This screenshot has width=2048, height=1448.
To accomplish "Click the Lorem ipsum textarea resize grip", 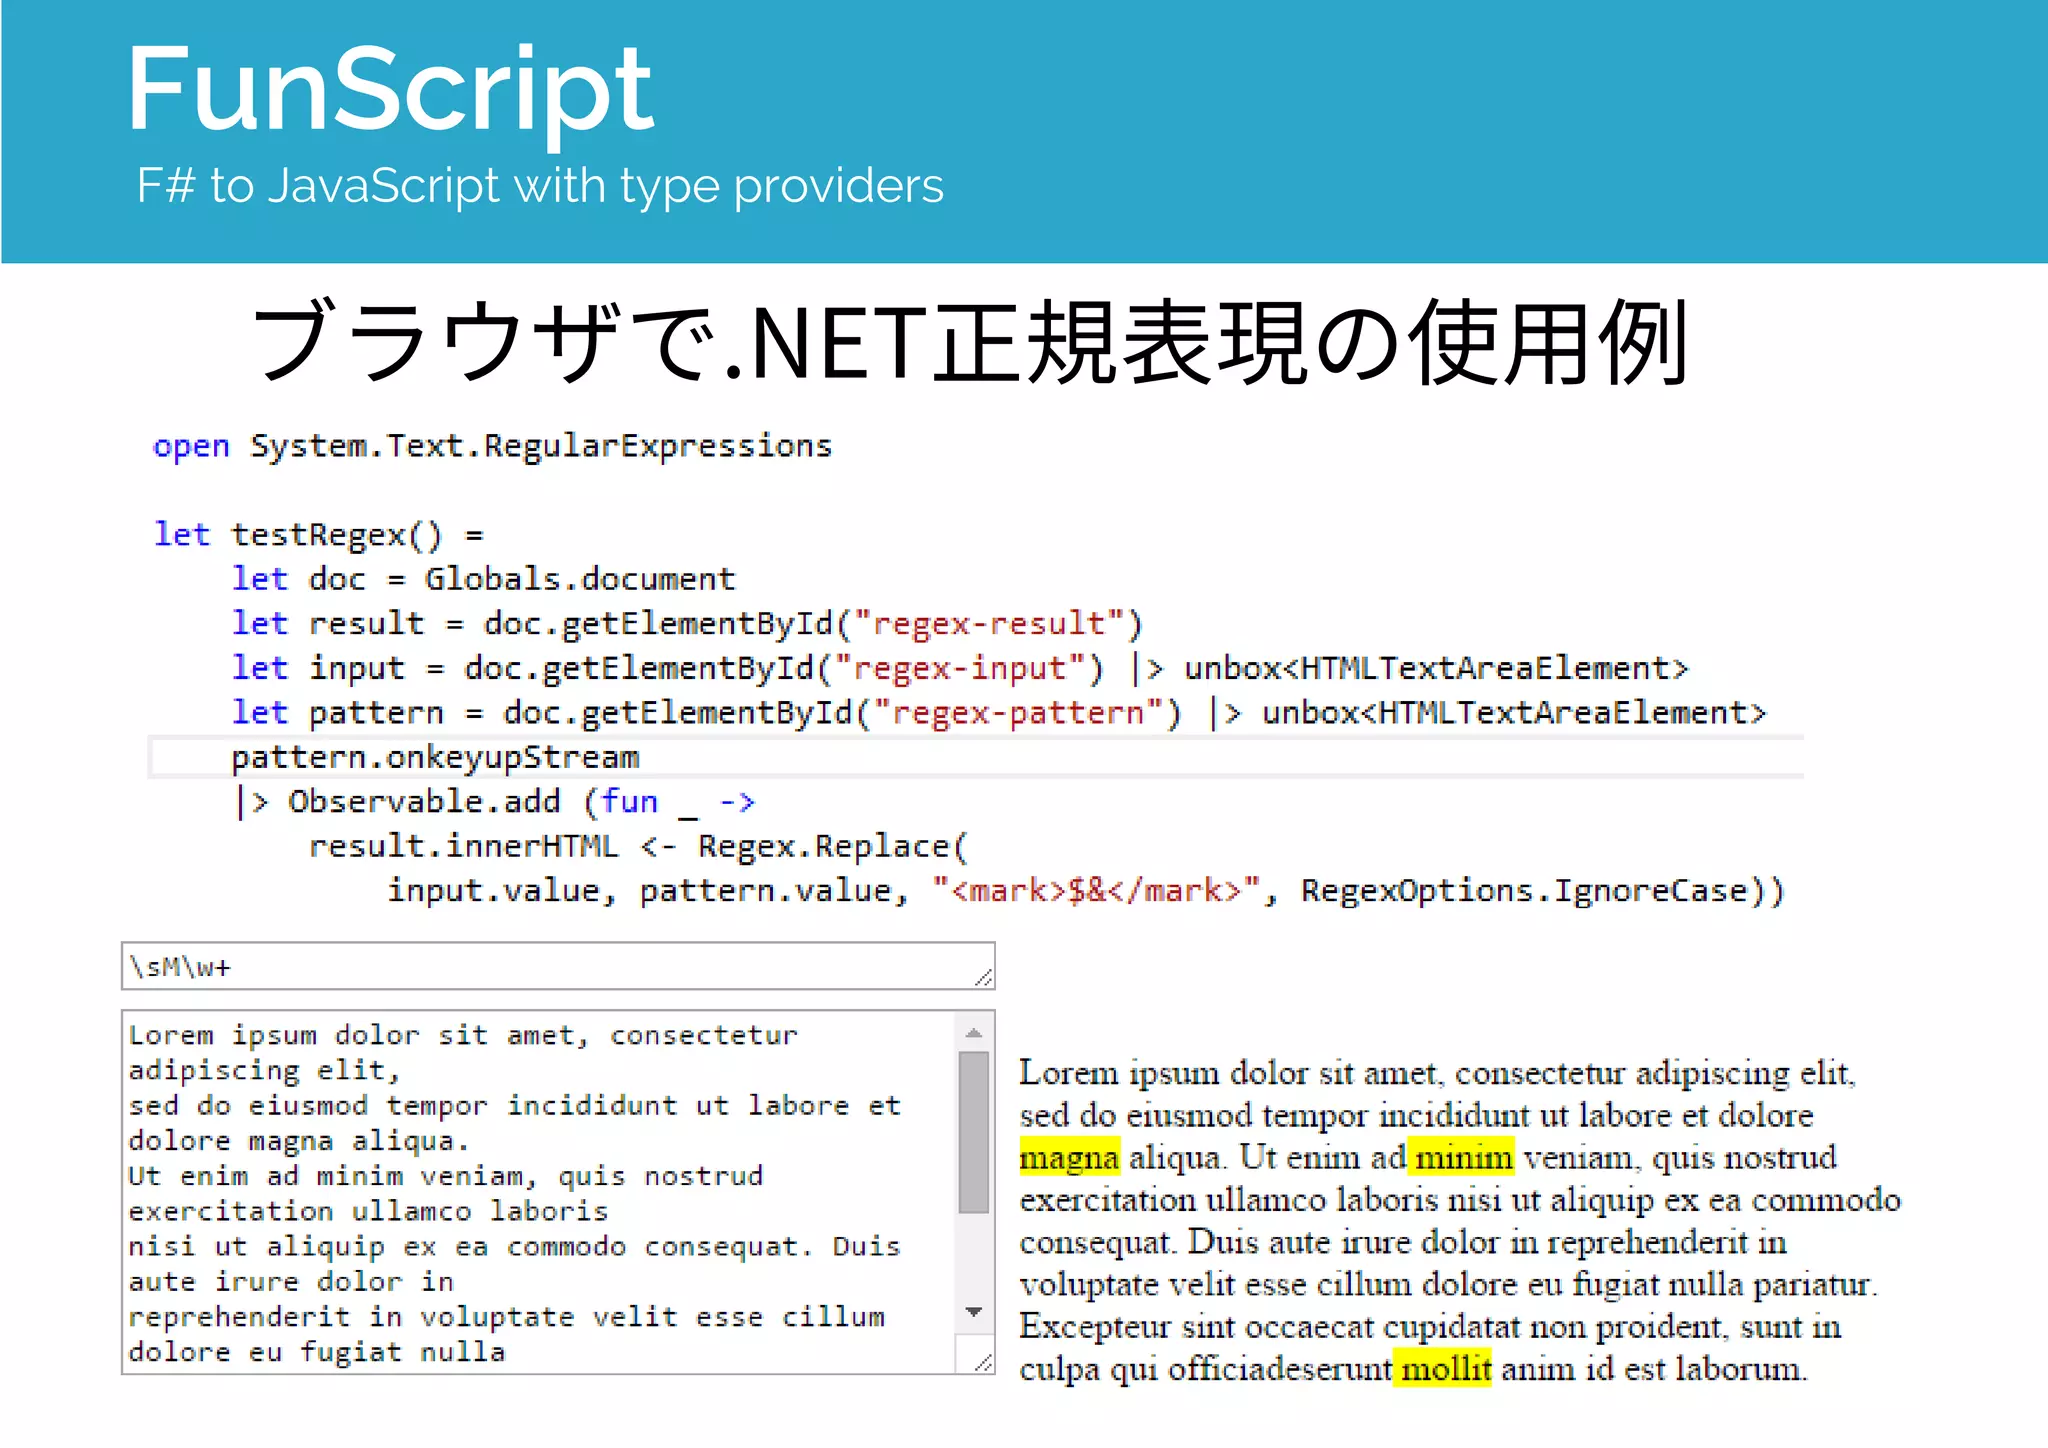I will pos(983,1361).
